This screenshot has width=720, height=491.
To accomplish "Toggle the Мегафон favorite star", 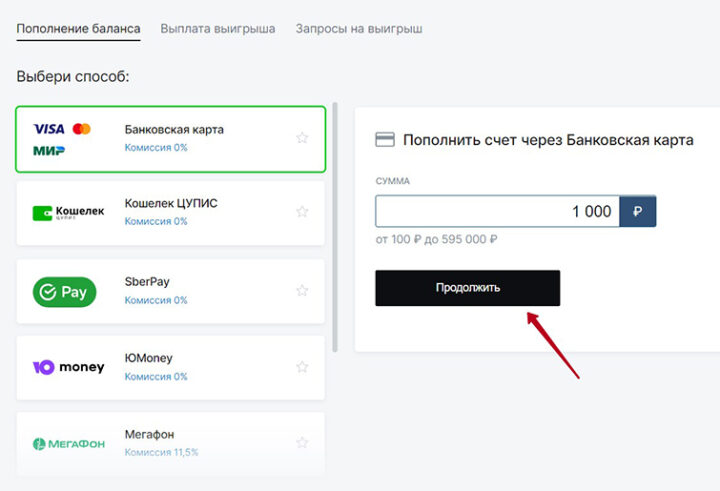I will point(302,442).
